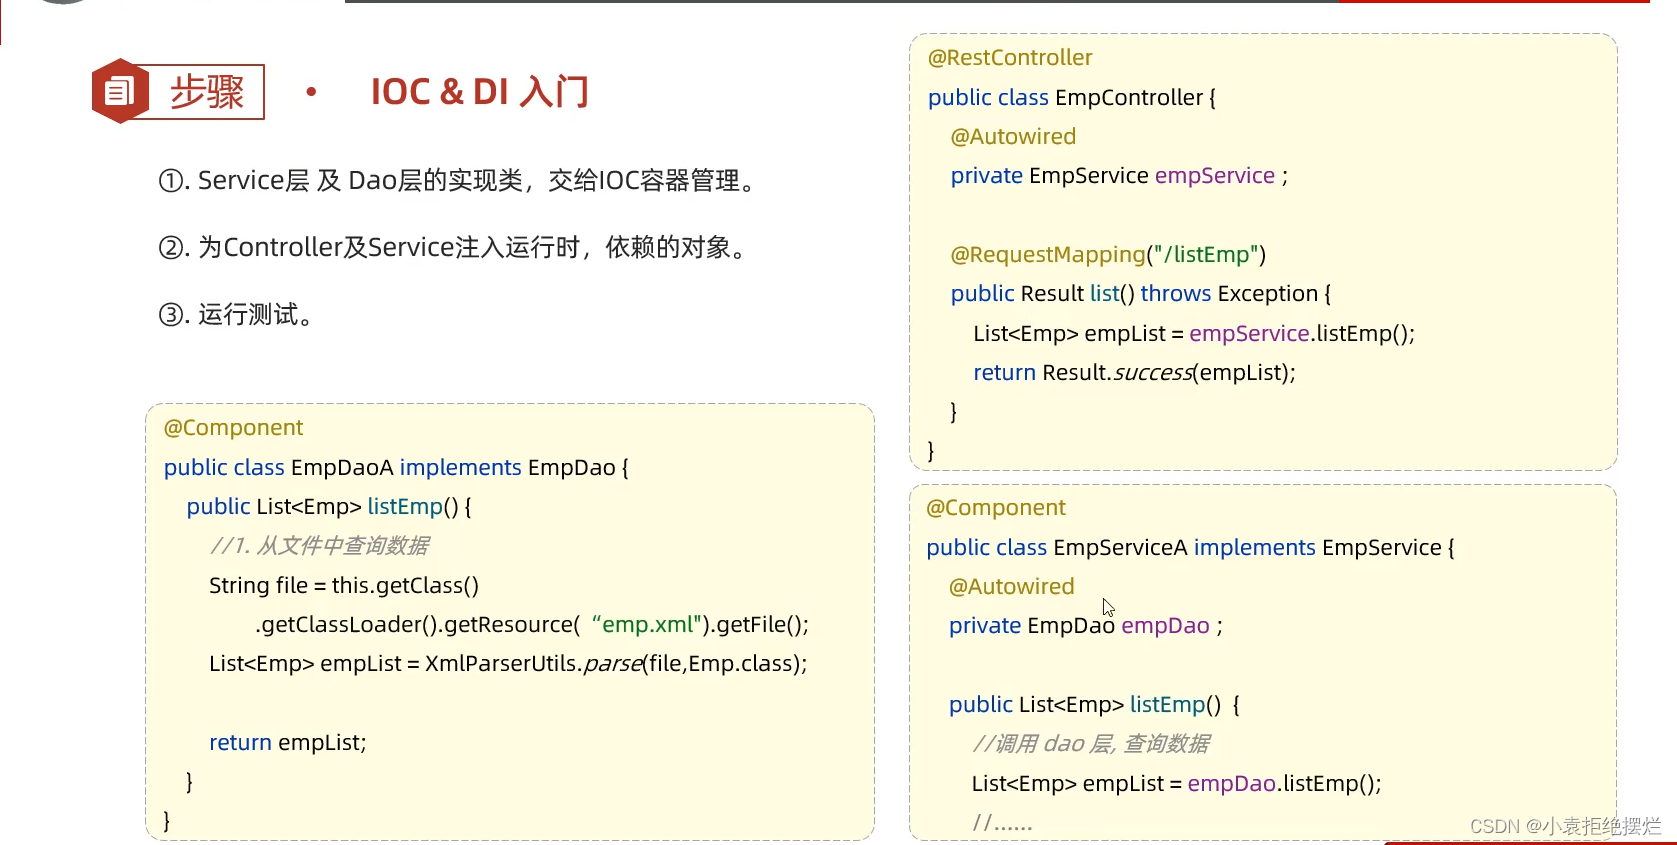1677x845 pixels.
Task: Click return empList; in EmpDaoA
Action: coord(288,743)
